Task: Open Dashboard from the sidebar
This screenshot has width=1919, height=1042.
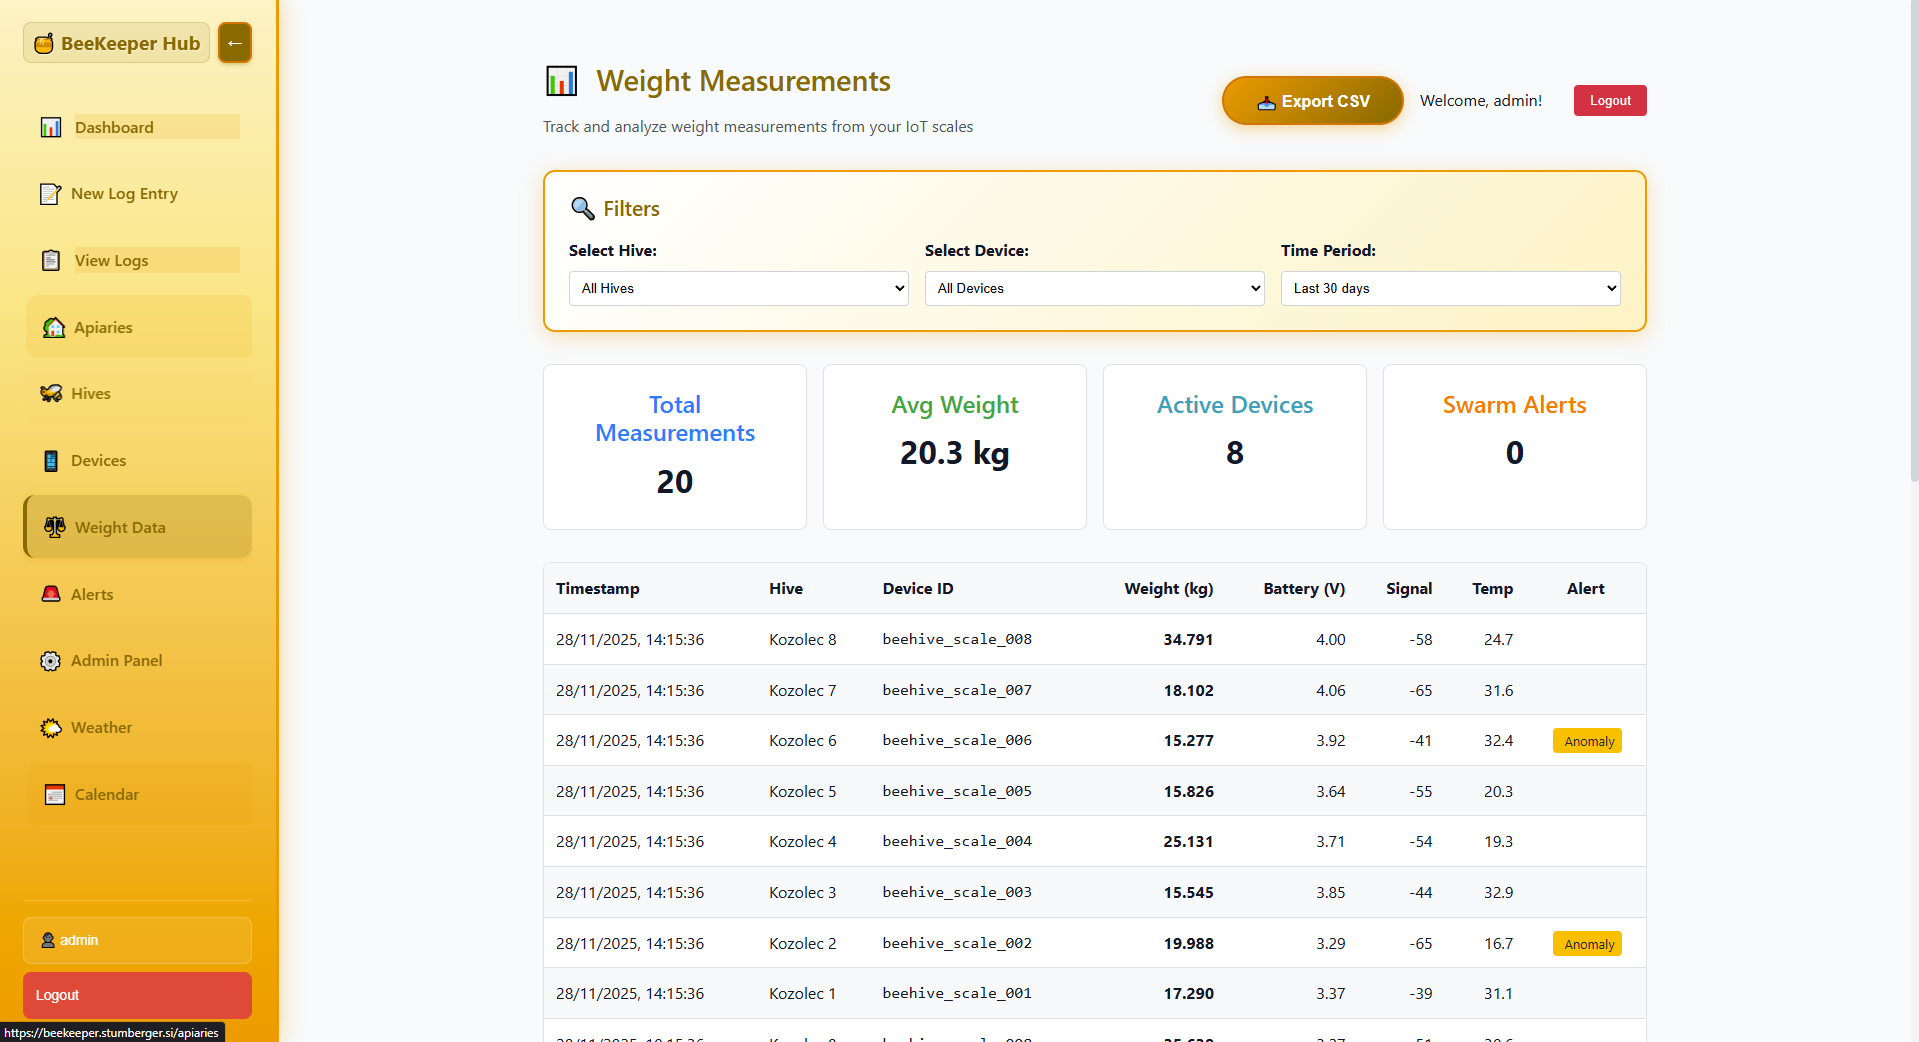Action: pyautogui.click(x=138, y=127)
